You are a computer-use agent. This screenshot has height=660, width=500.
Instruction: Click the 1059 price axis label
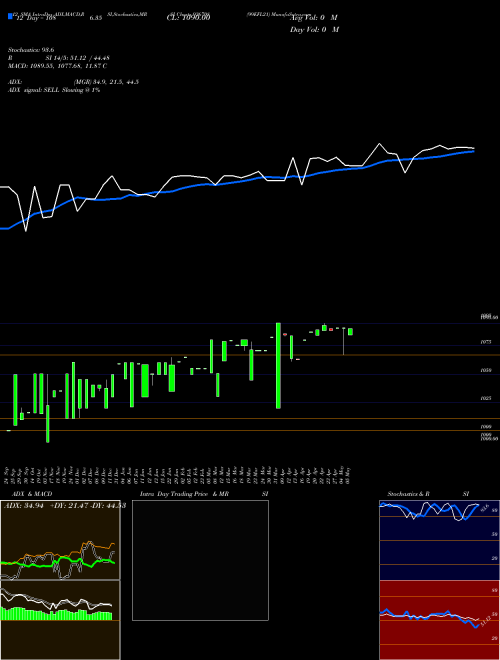(x=486, y=370)
